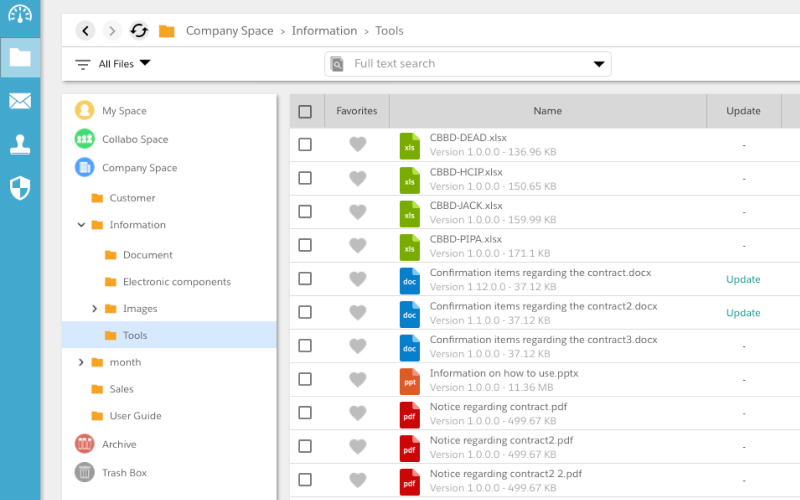
Task: Expand the Images folder chevron
Action: [94, 309]
